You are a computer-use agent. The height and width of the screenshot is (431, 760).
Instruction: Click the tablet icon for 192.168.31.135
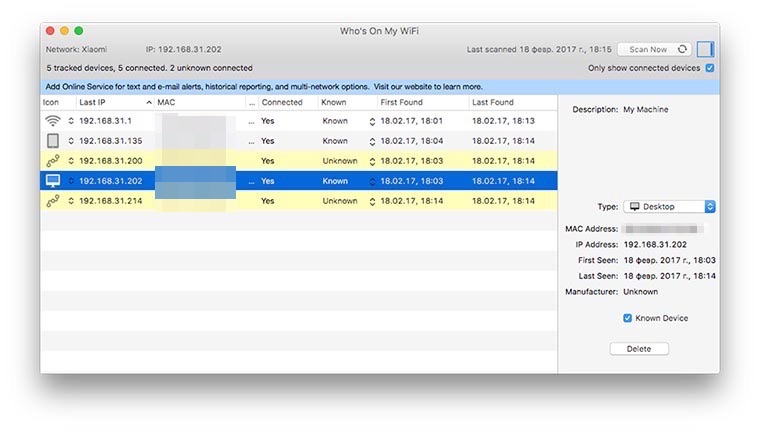point(53,140)
